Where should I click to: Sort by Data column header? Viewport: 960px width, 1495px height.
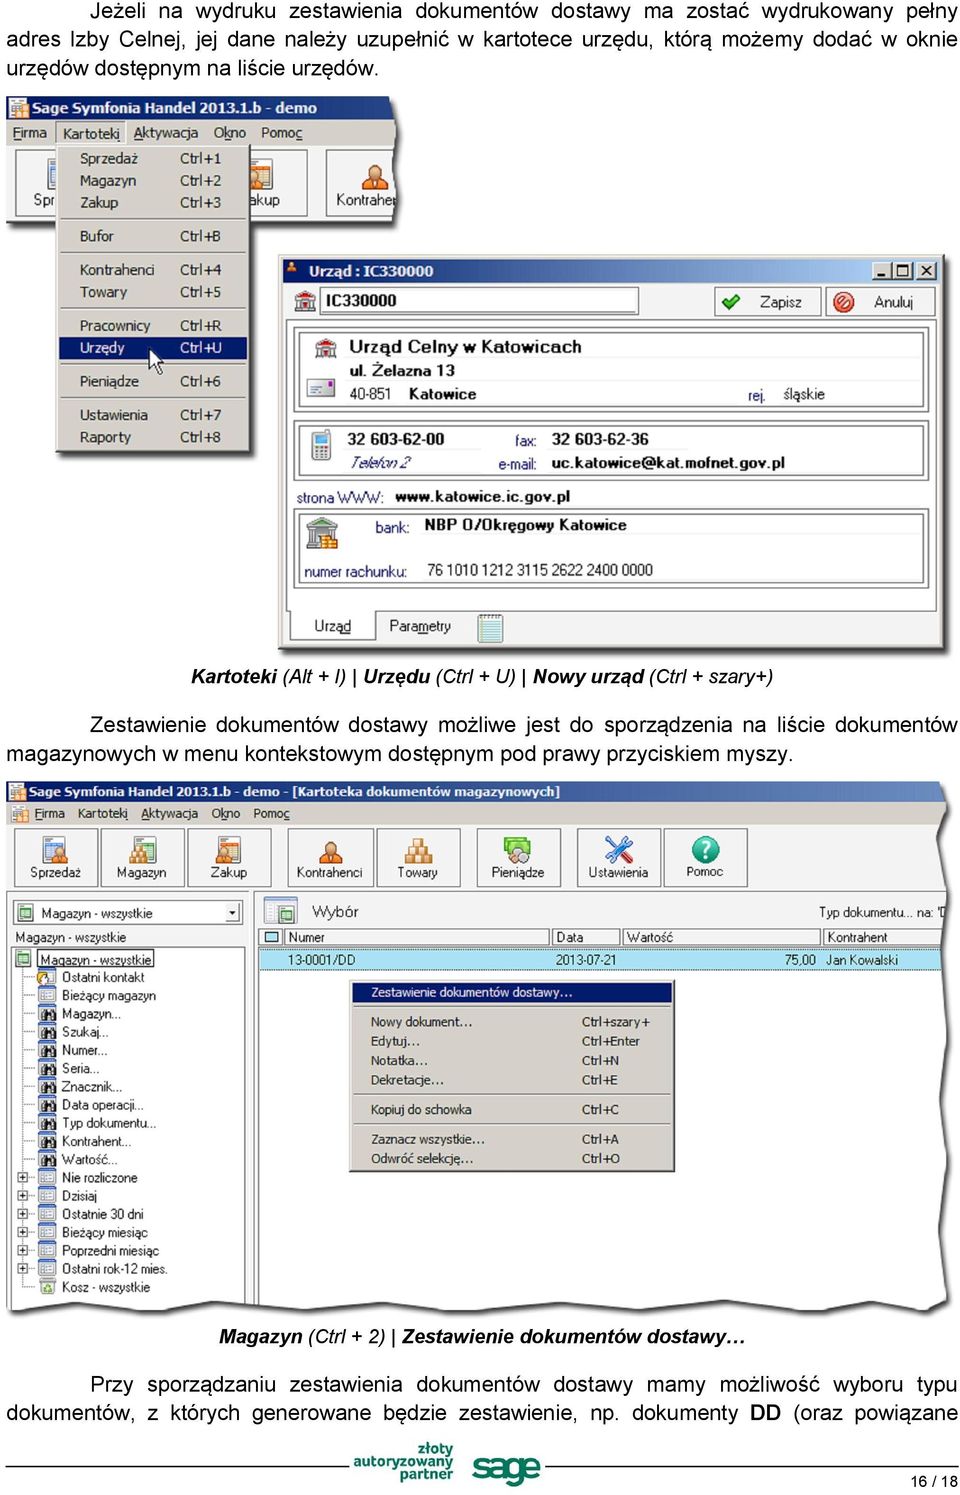[586, 937]
